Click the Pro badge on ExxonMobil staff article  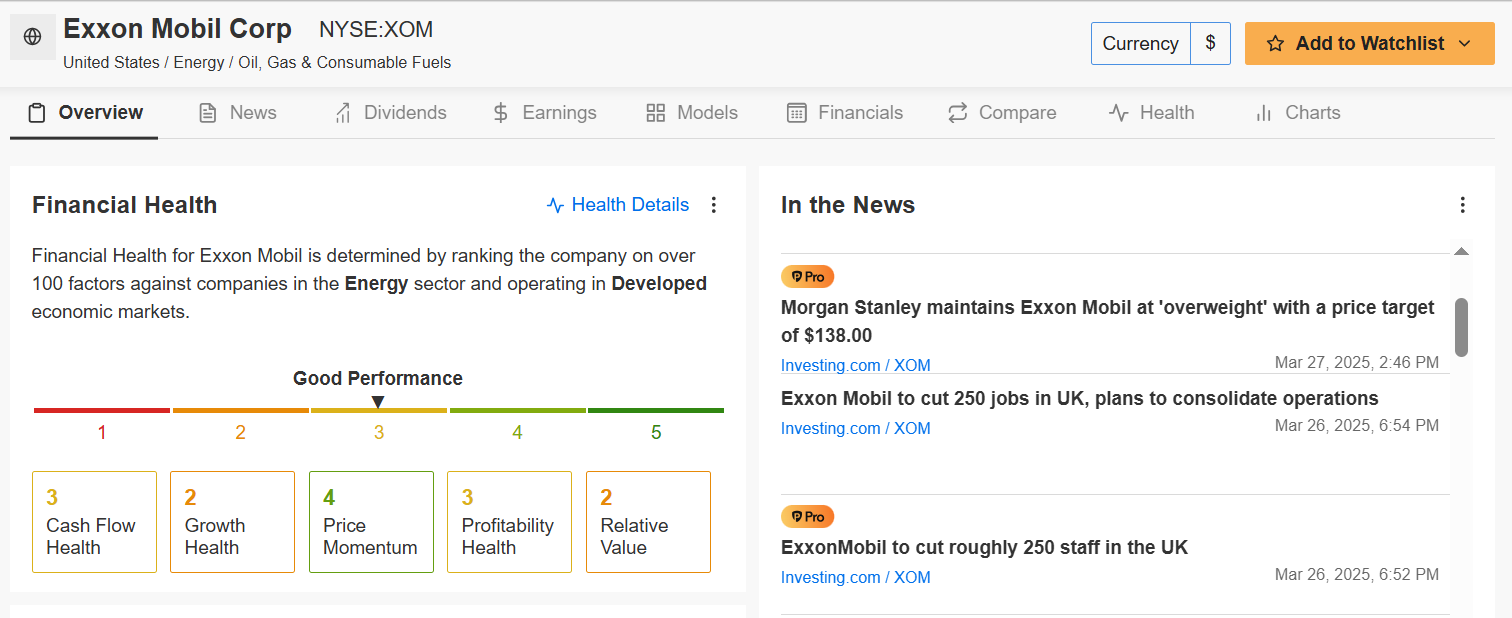tap(808, 517)
